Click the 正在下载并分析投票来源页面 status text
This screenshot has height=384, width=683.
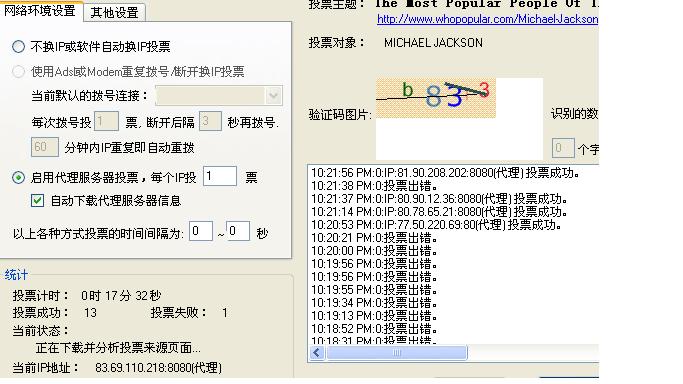(x=118, y=348)
